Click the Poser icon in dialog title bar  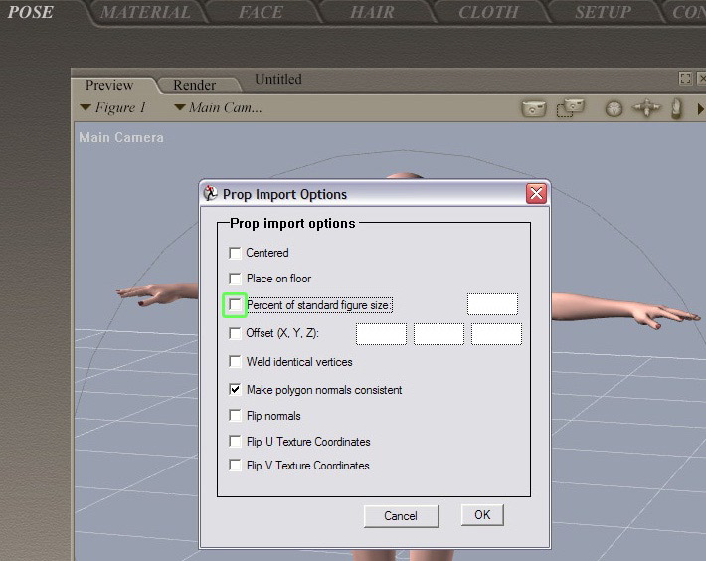click(x=211, y=194)
